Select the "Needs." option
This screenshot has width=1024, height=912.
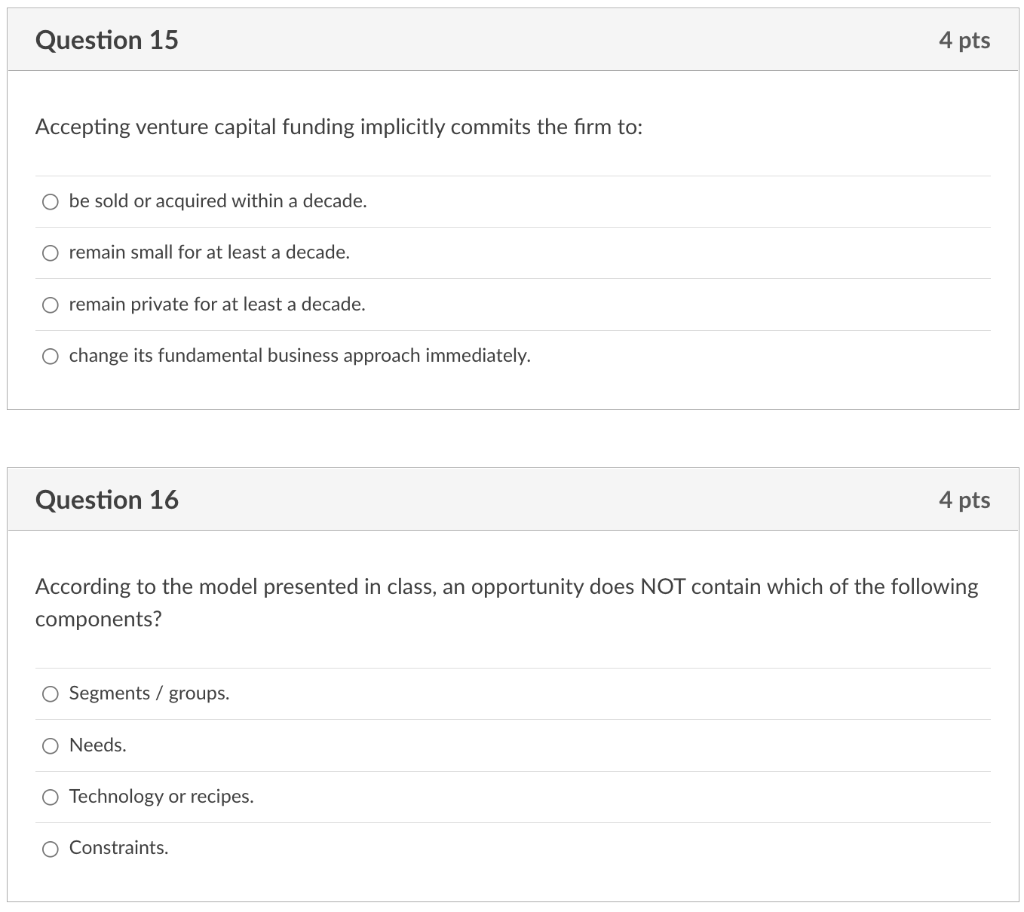pyautogui.click(x=50, y=745)
